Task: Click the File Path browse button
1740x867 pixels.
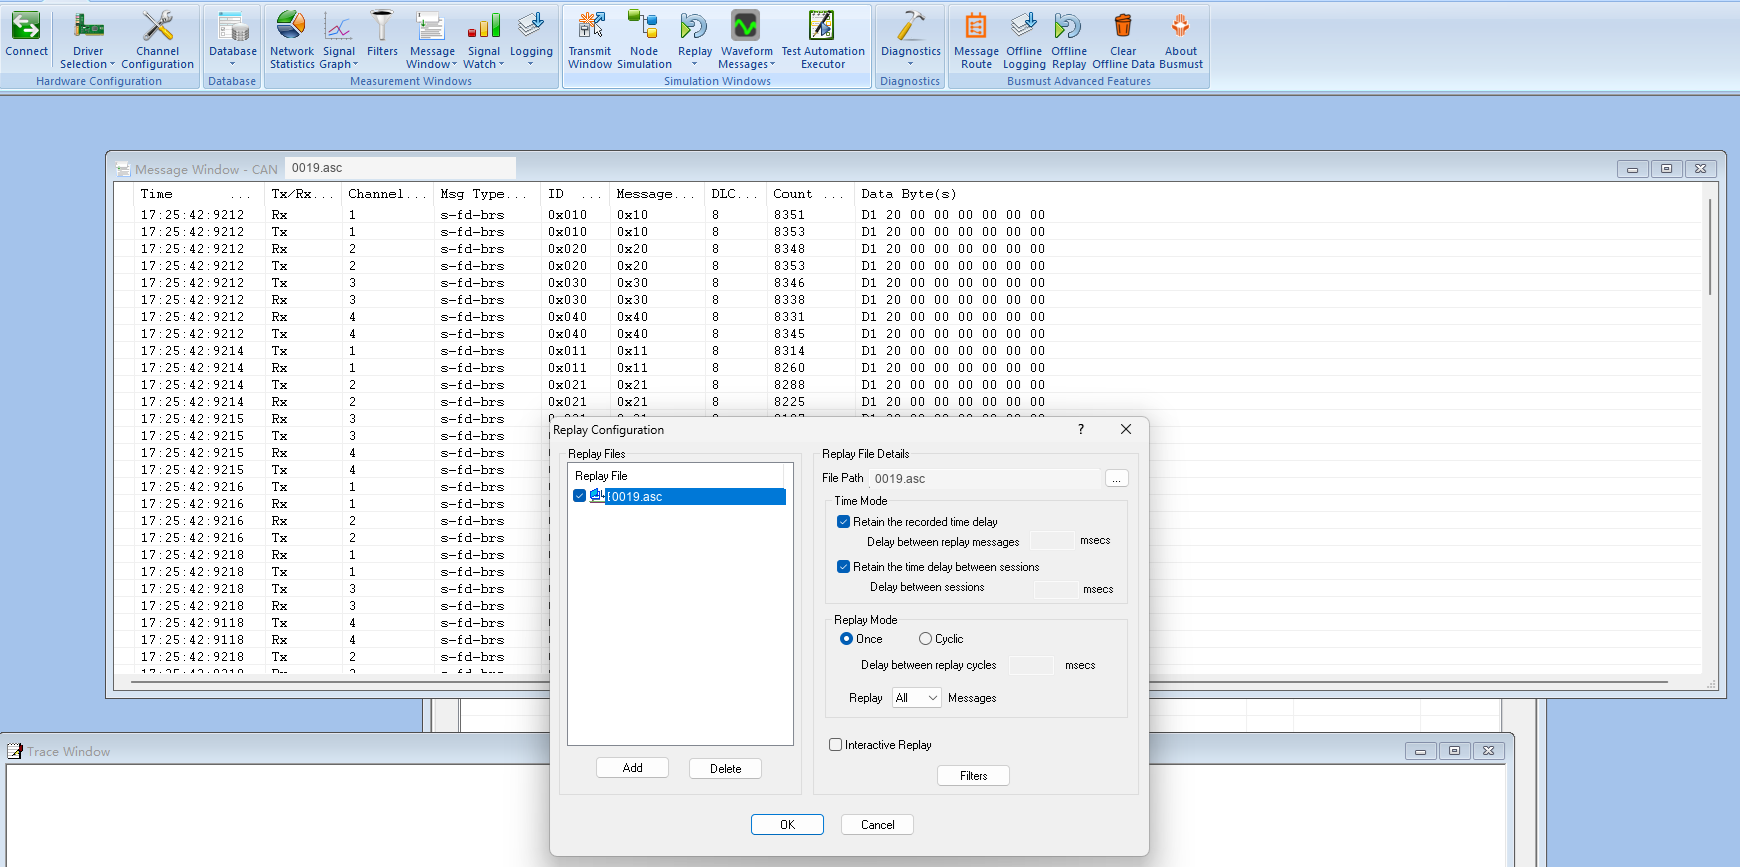Action: [1117, 479]
